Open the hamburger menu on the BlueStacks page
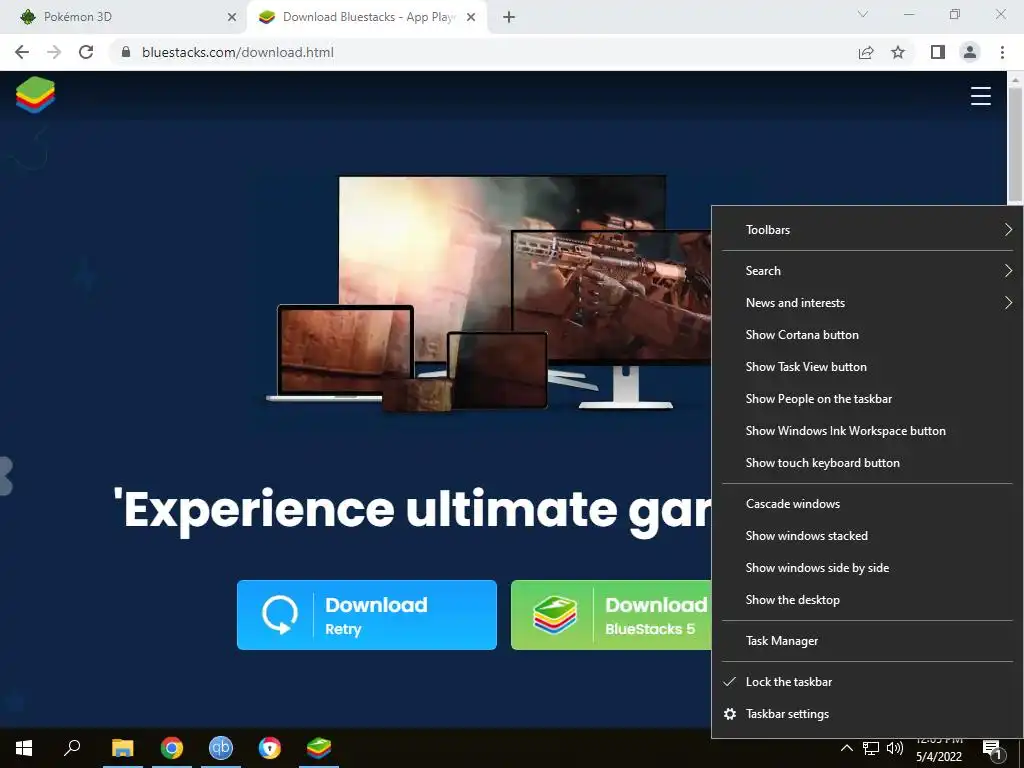 coord(980,96)
